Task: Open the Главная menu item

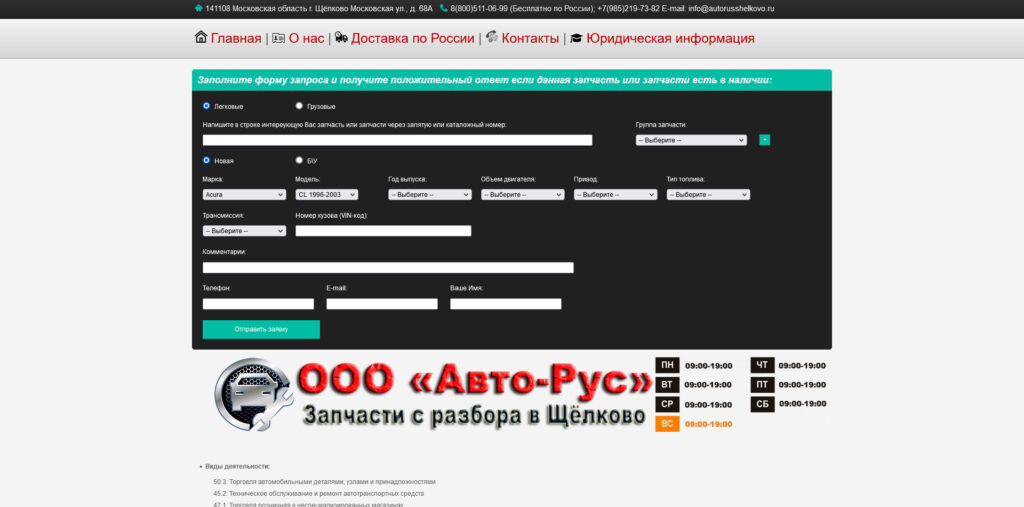Action: [236, 39]
